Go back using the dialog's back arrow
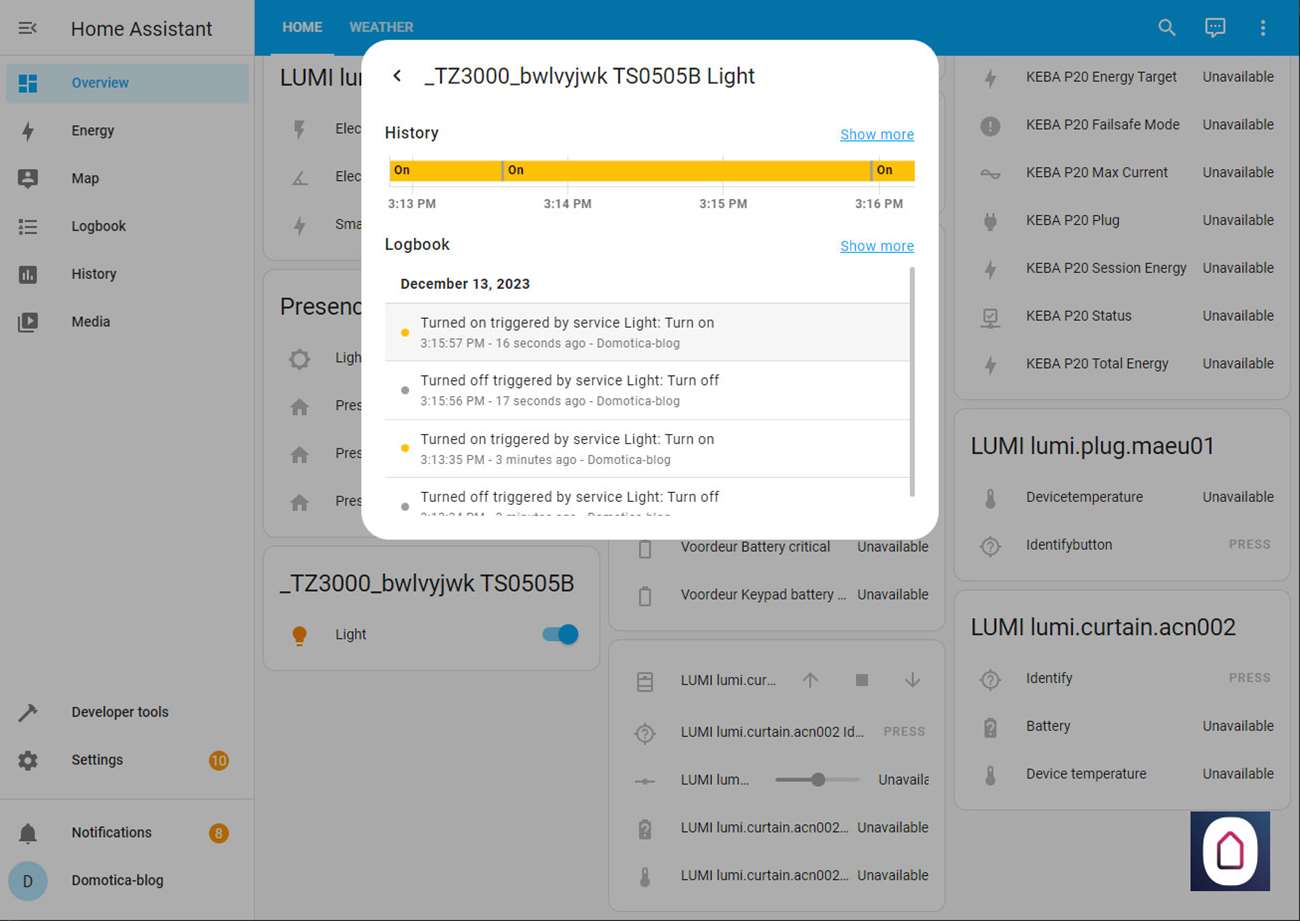 click(397, 76)
